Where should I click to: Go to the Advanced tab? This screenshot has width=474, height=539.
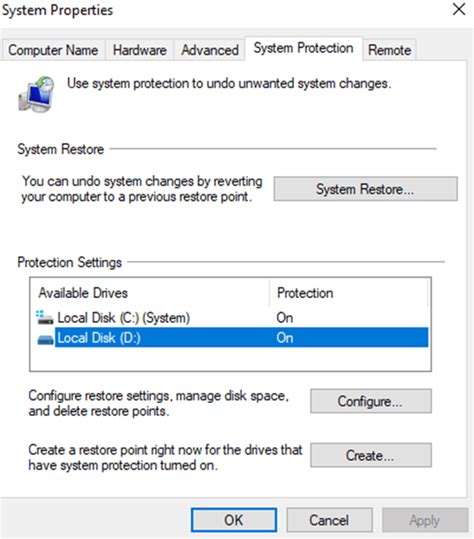click(x=210, y=50)
